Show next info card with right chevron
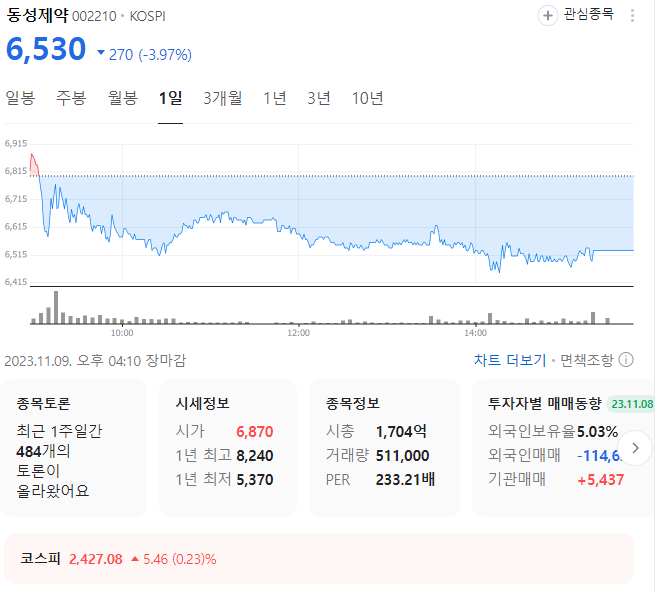Image resolution: width=655 pixels, height=591 pixels. (635, 448)
